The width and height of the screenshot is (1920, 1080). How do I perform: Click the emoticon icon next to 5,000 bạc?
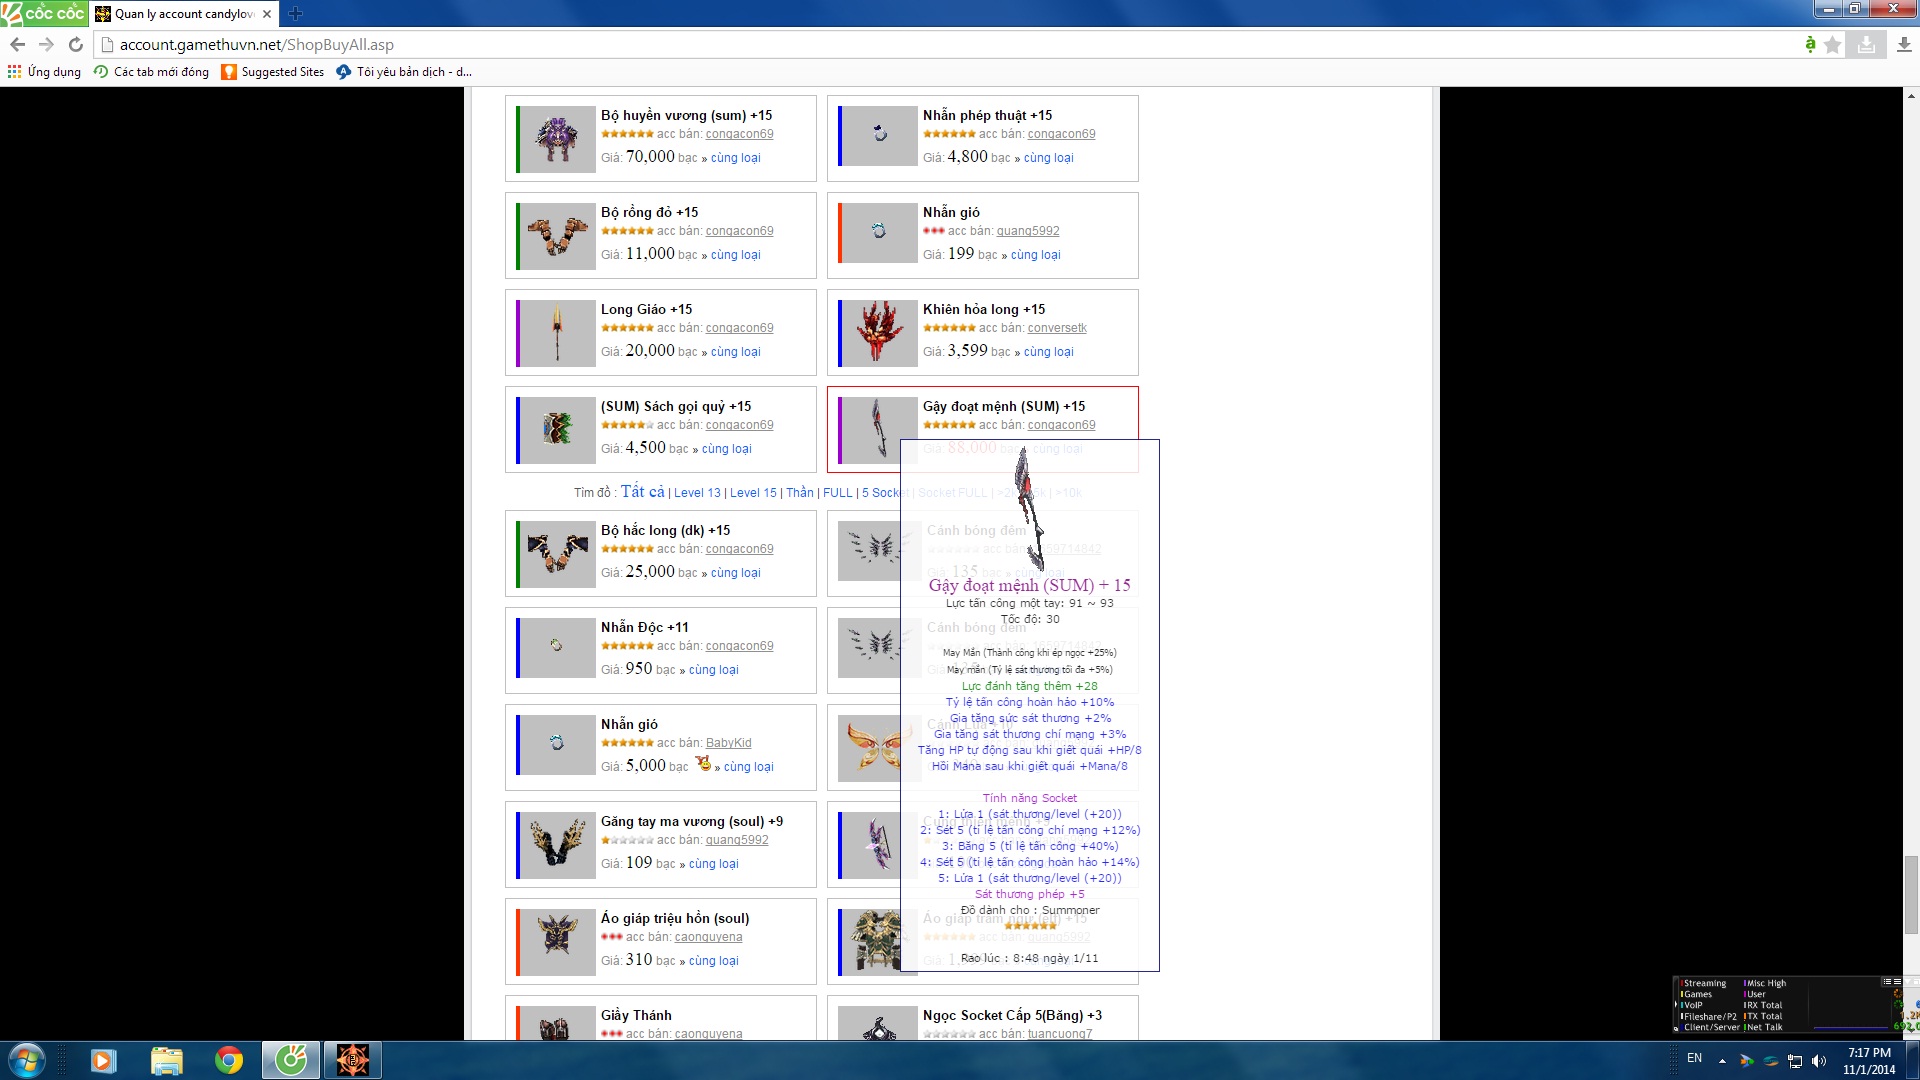coord(703,764)
